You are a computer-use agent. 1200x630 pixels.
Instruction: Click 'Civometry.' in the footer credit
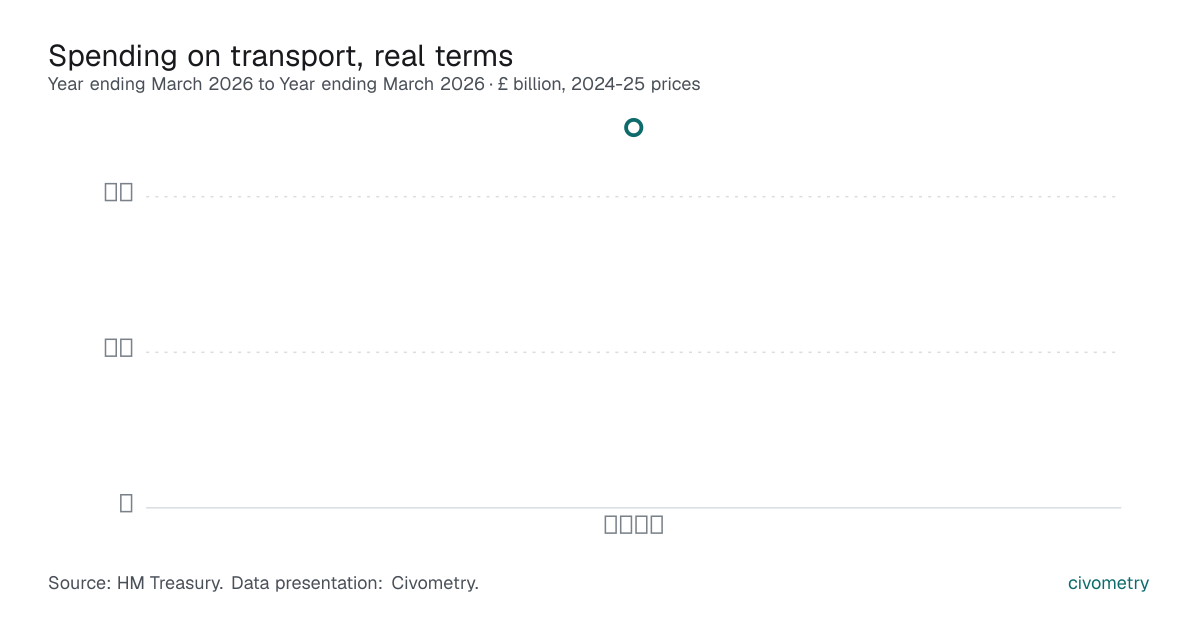(x=435, y=583)
